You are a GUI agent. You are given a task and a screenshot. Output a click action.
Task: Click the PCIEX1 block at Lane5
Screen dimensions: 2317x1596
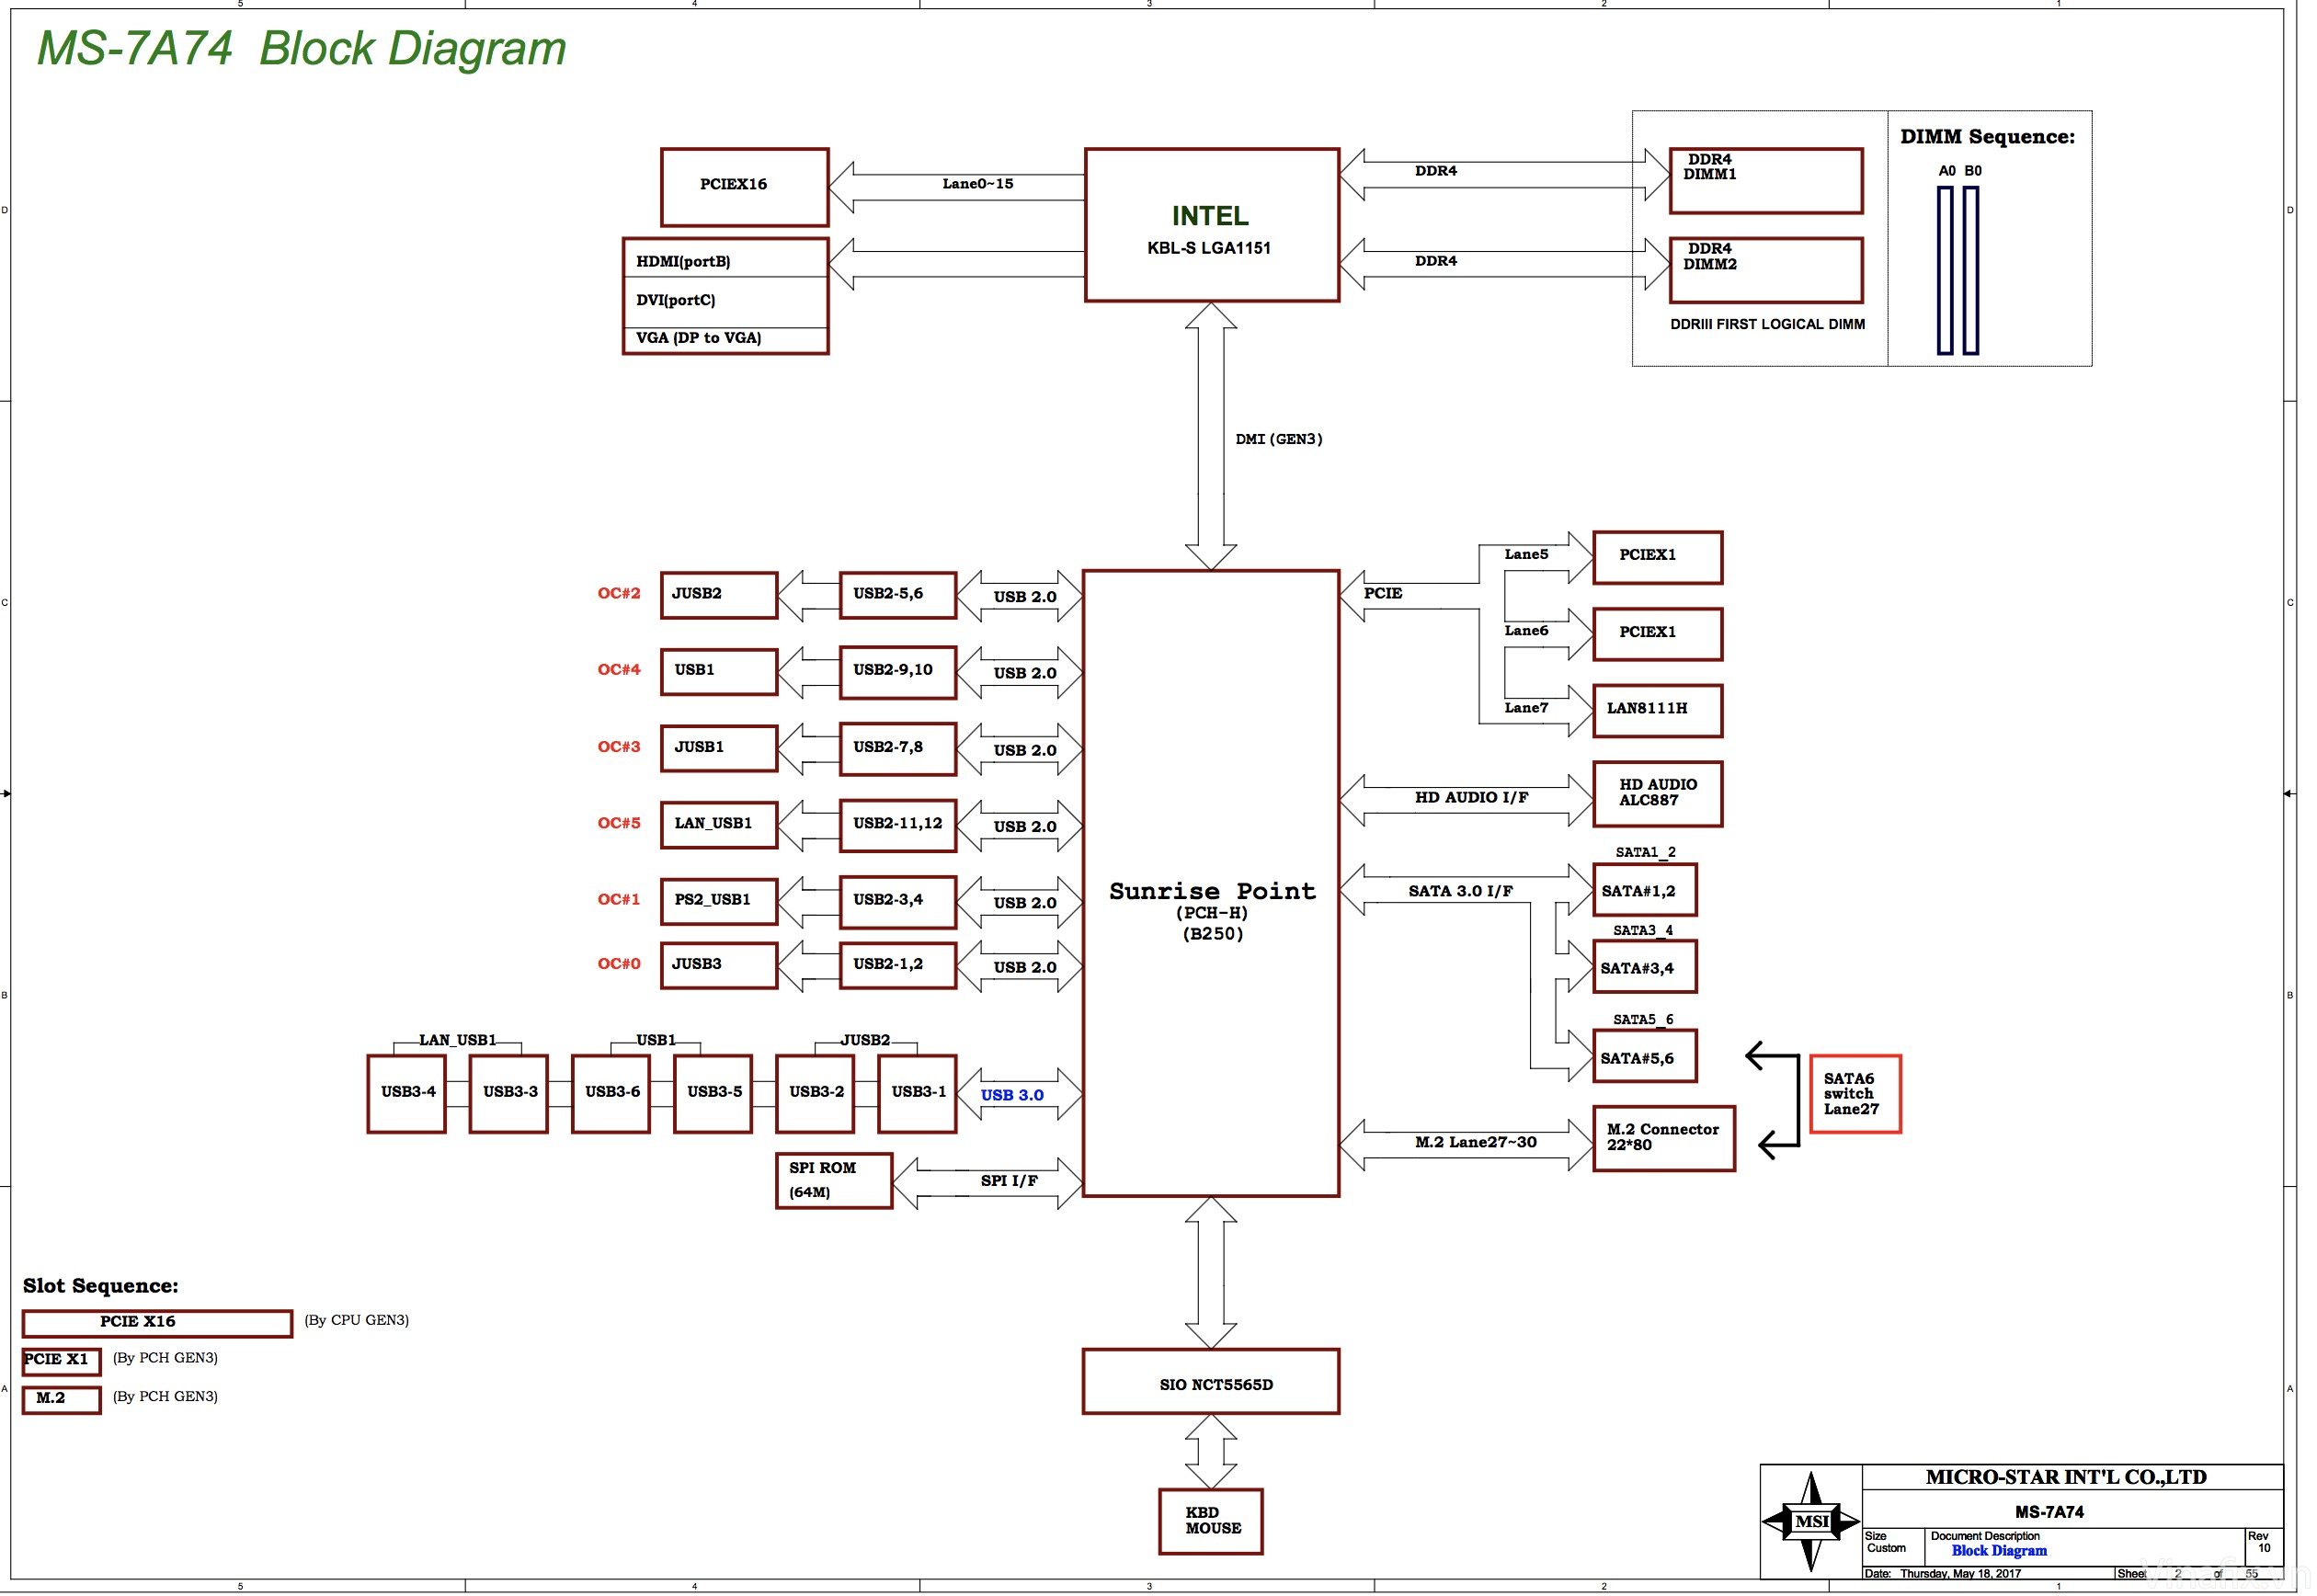pyautogui.click(x=1657, y=558)
